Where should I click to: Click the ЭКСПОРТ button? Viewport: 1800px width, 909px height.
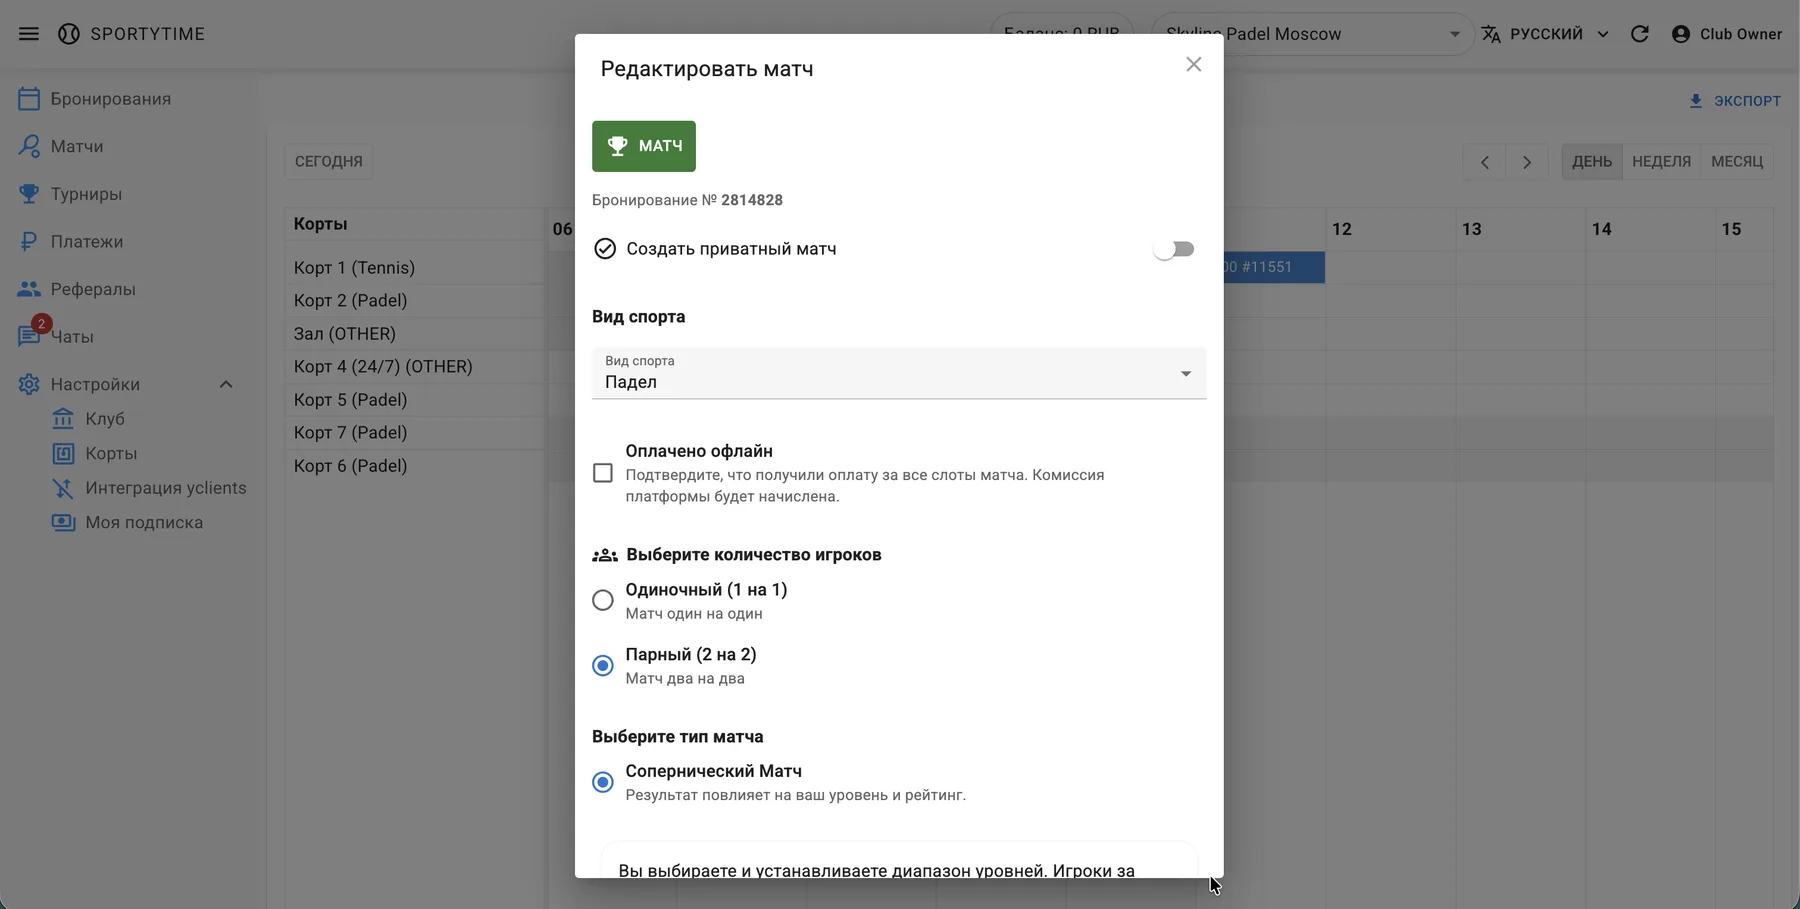point(1735,101)
